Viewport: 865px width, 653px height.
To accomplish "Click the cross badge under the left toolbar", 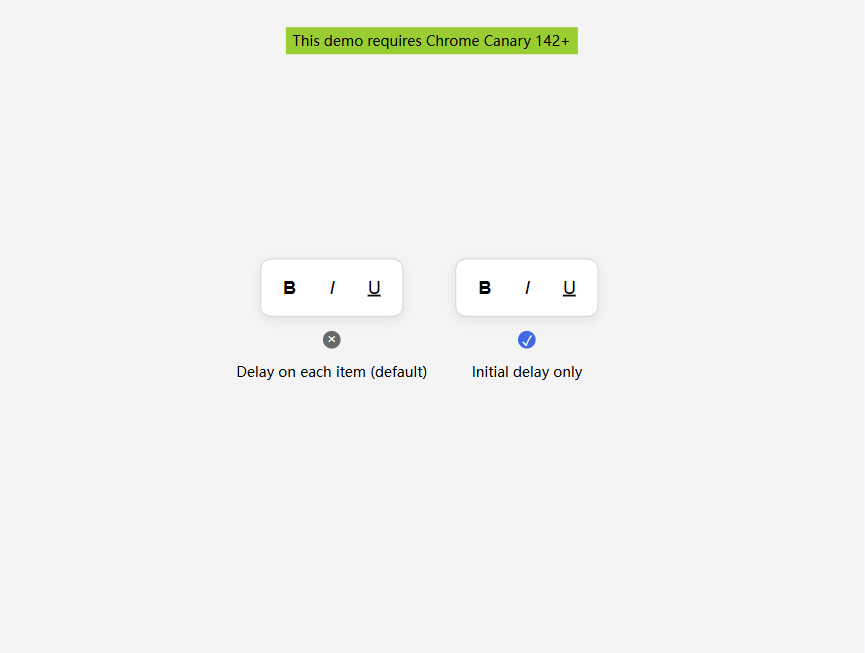I will coord(332,340).
